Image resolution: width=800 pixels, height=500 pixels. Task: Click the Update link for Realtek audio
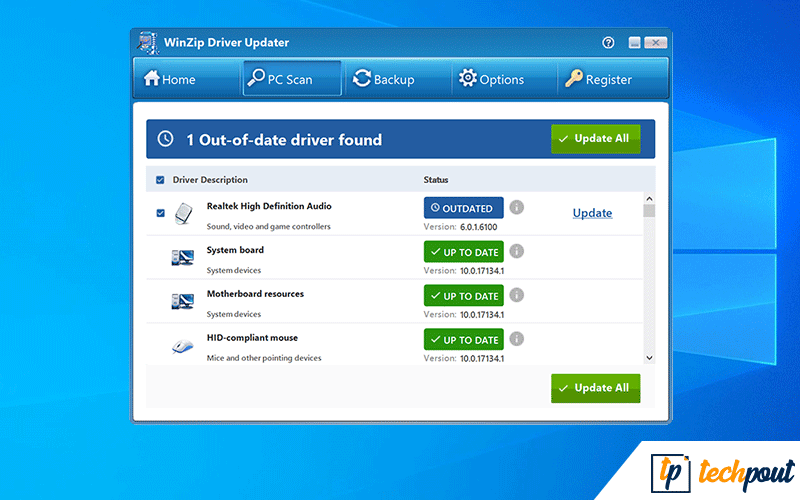592,213
